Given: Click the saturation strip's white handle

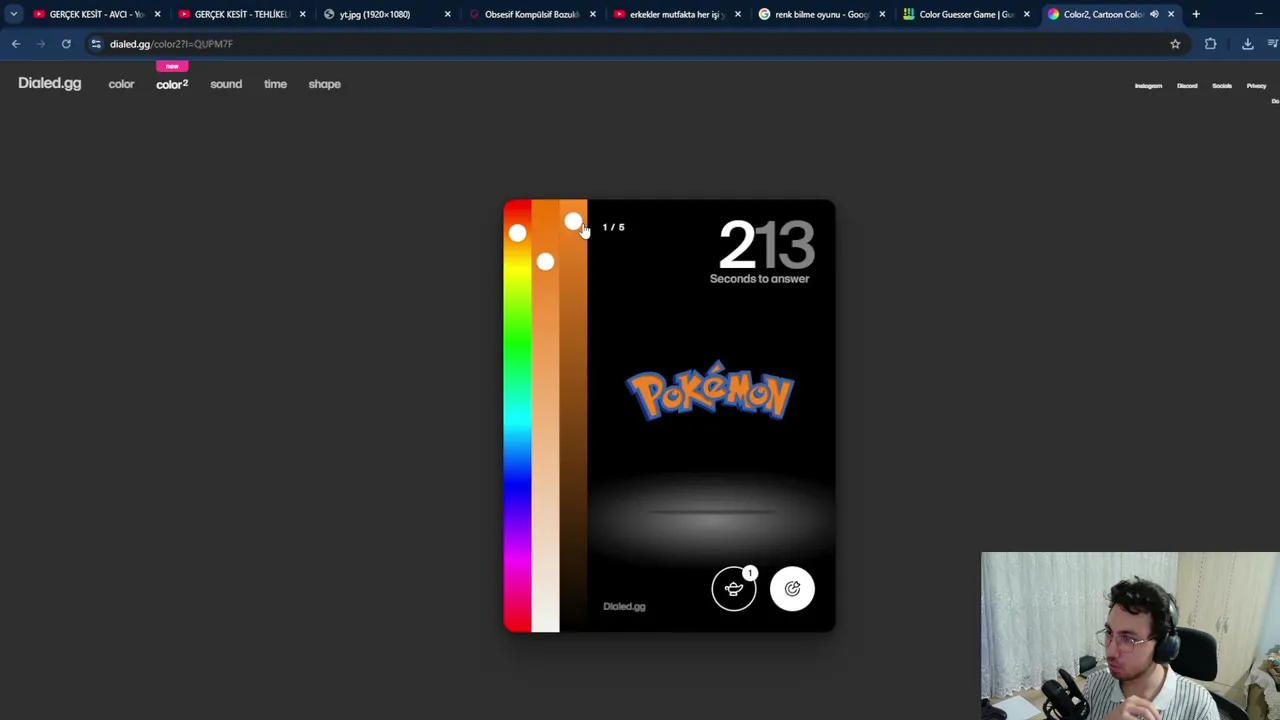Looking at the screenshot, I should [545, 262].
